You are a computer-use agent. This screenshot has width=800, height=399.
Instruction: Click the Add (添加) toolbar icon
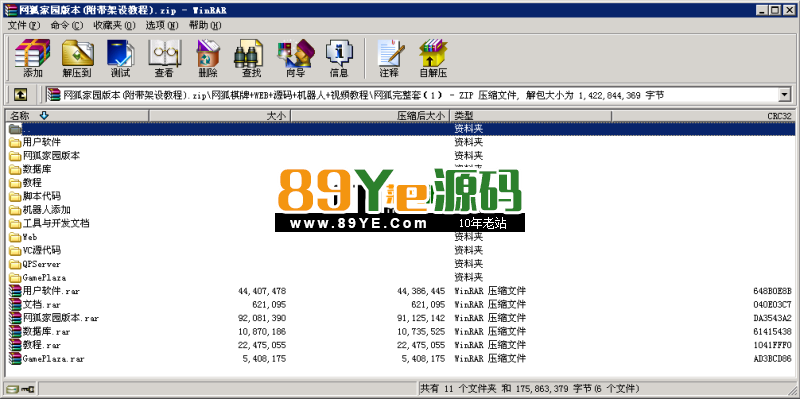click(33, 58)
